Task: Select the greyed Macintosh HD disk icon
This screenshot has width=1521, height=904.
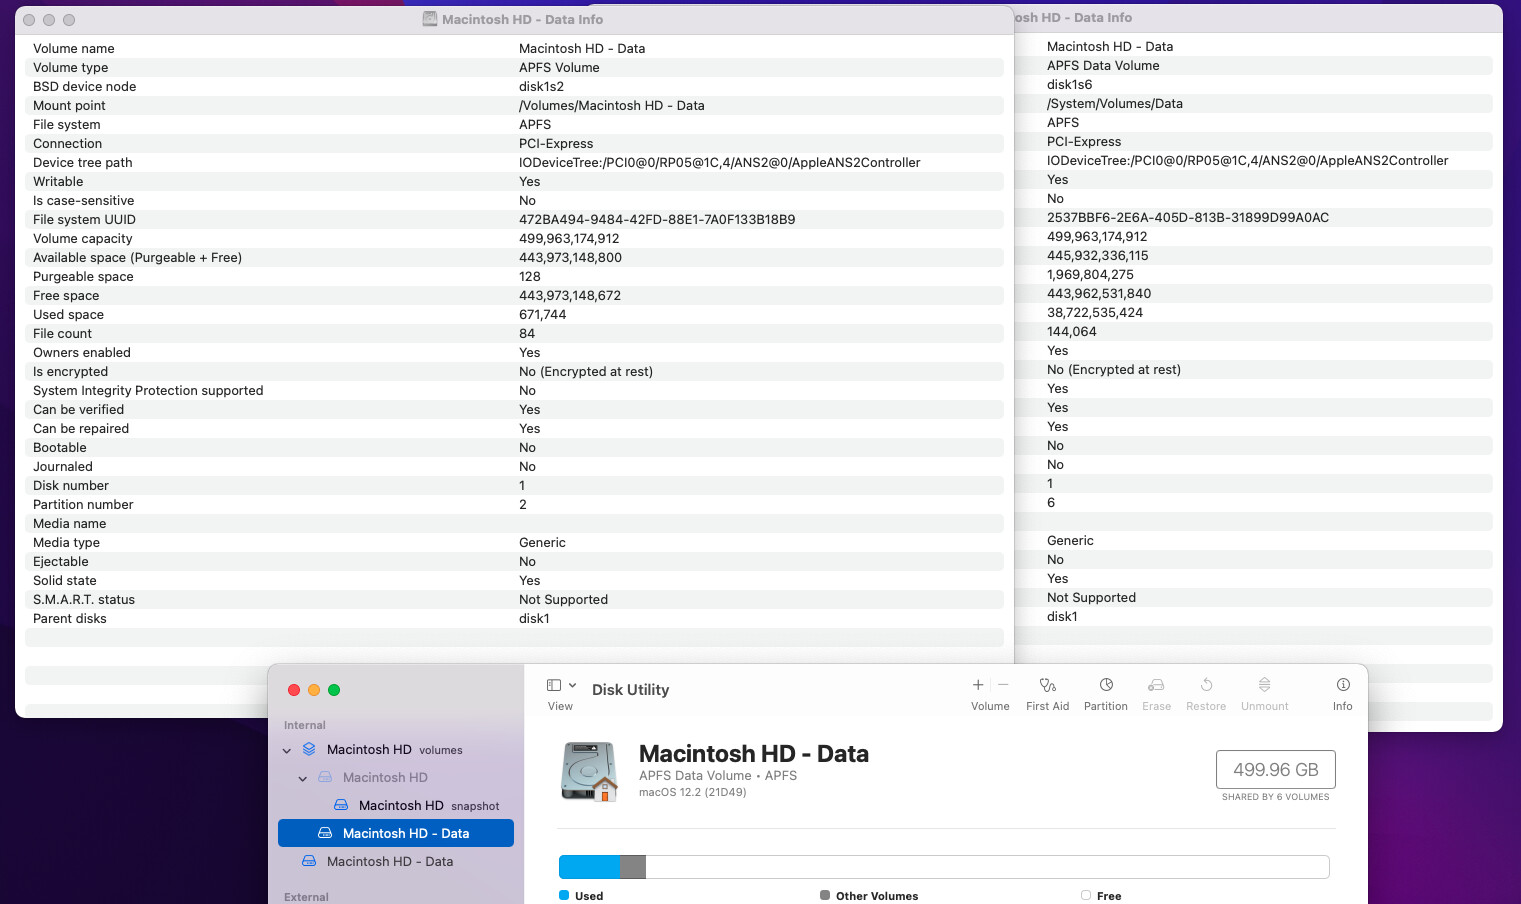Action: (x=325, y=777)
